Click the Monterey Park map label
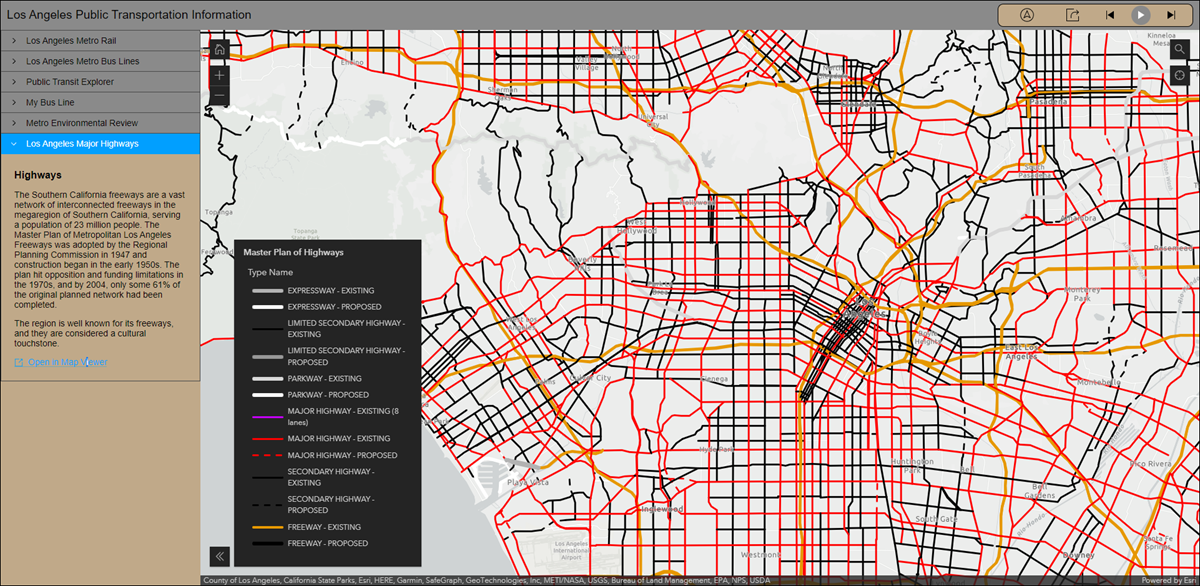The image size is (1200, 586). (1081, 294)
